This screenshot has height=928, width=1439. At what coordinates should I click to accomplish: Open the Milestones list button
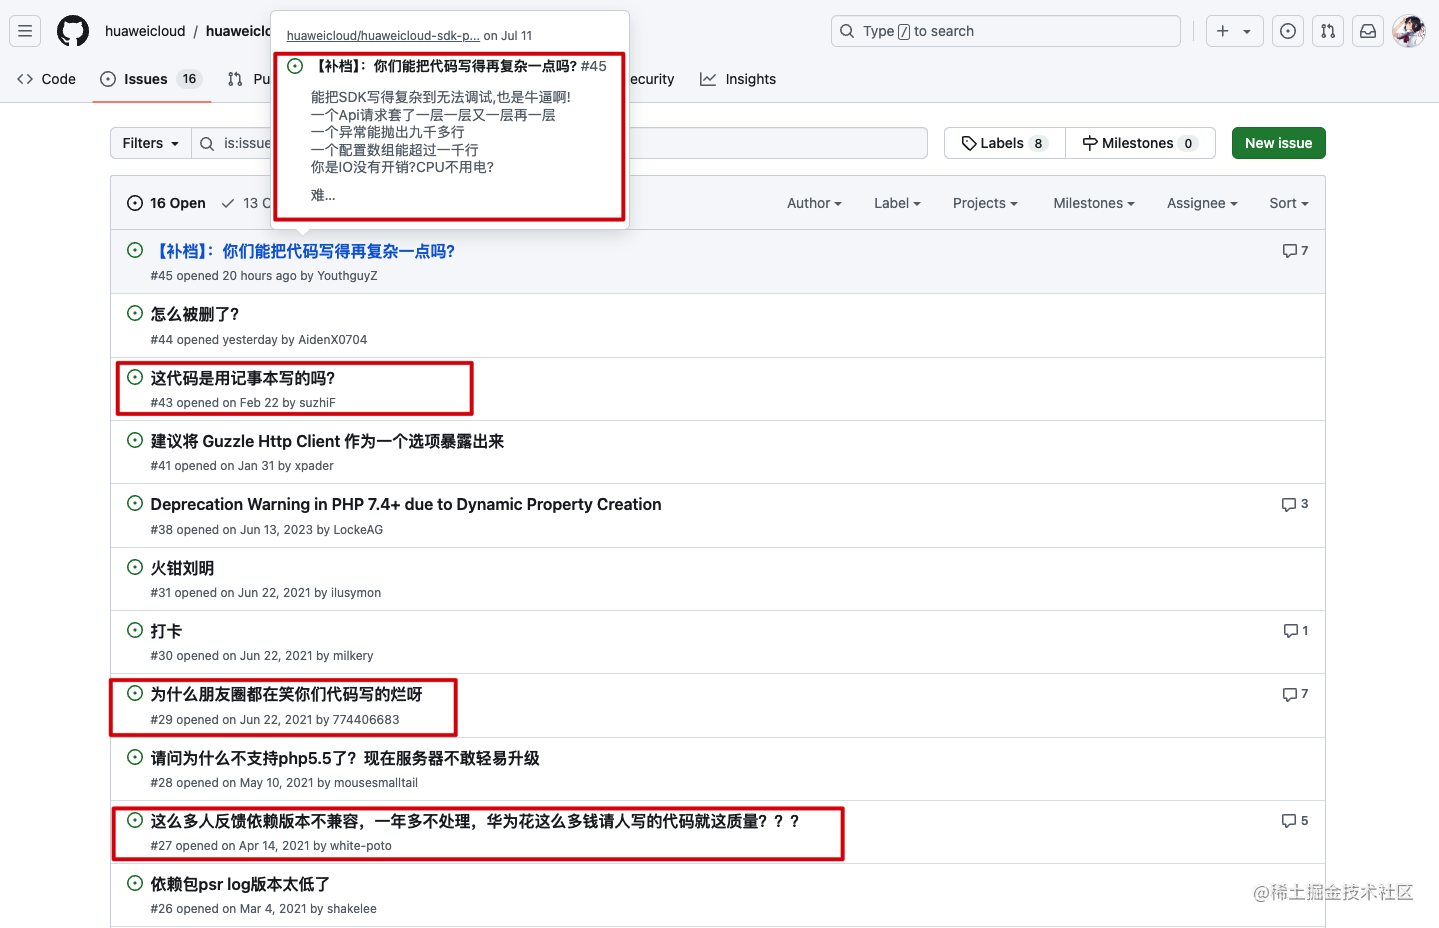coord(1140,143)
